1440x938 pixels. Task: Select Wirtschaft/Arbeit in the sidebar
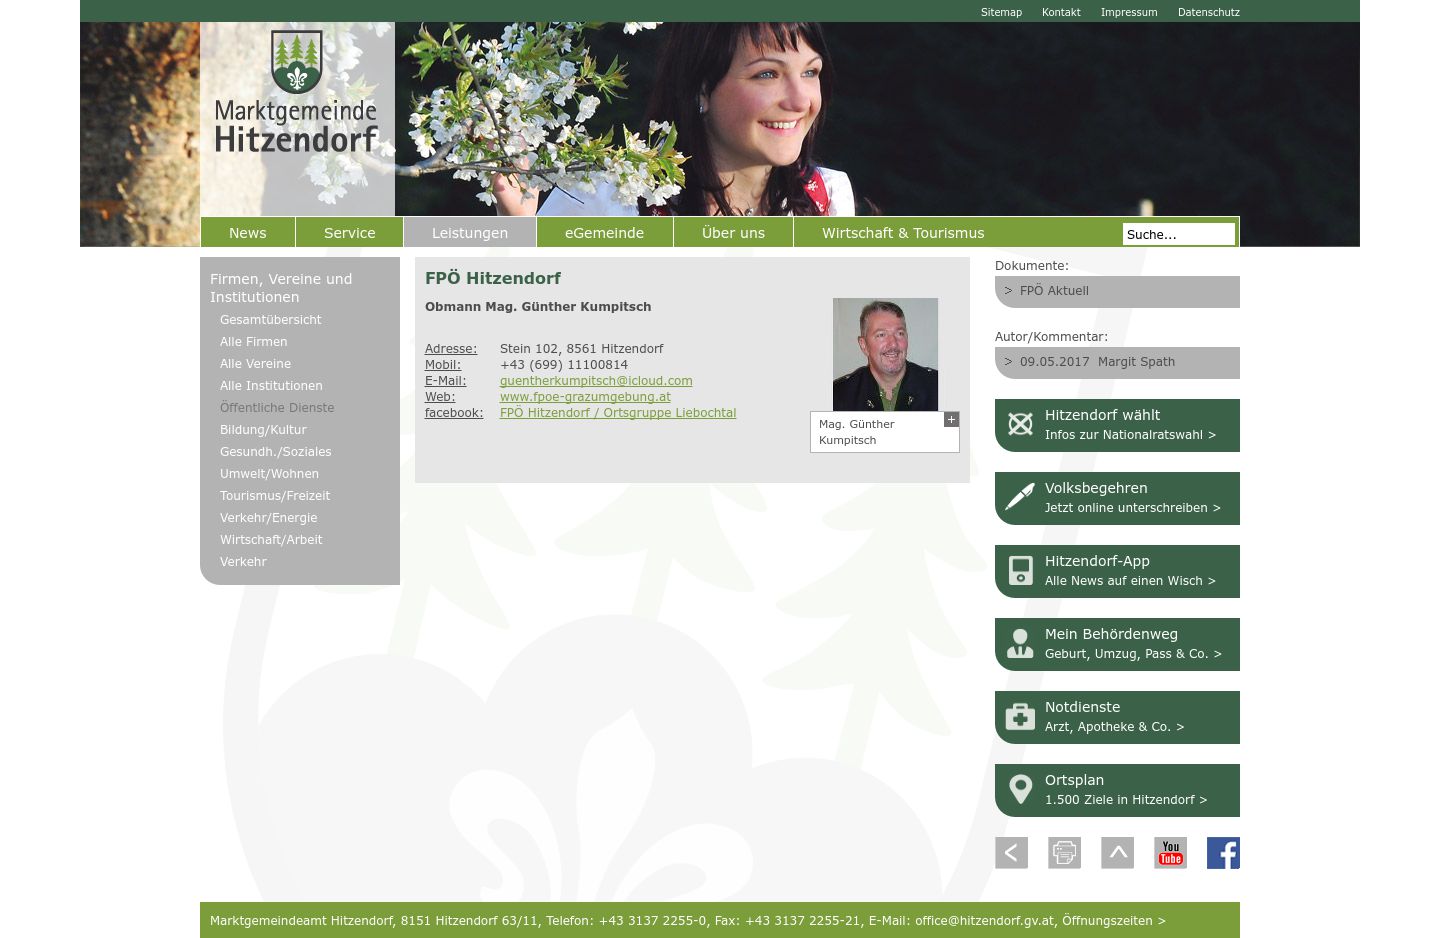click(271, 540)
